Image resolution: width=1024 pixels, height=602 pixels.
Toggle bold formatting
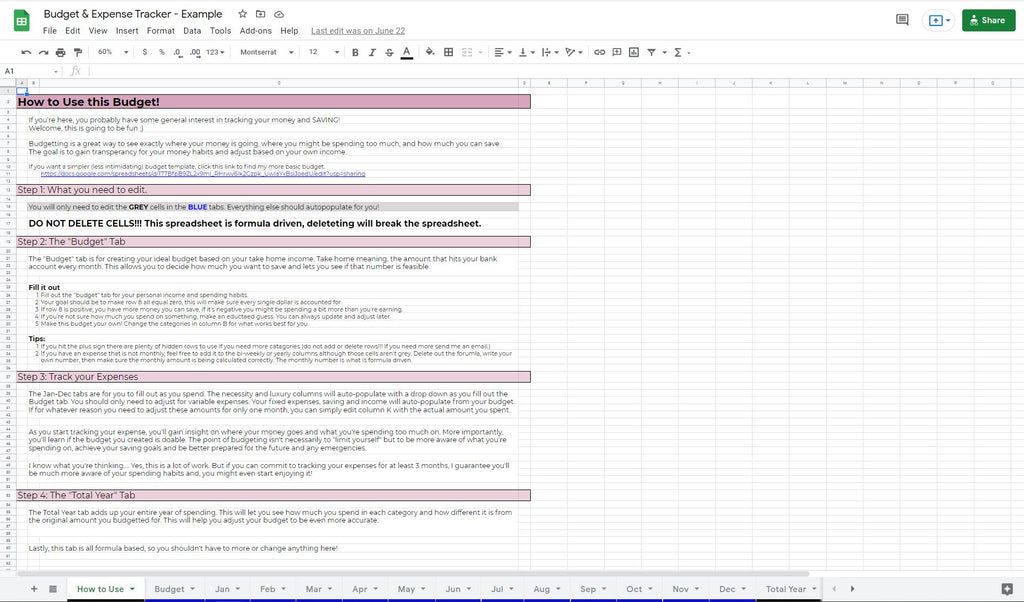[355, 52]
